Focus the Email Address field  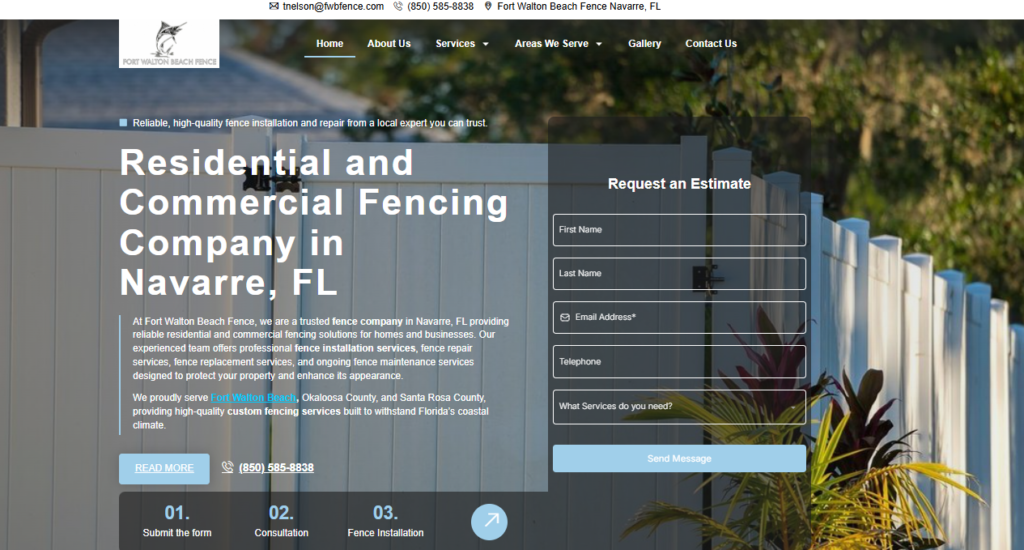pyautogui.click(x=679, y=317)
